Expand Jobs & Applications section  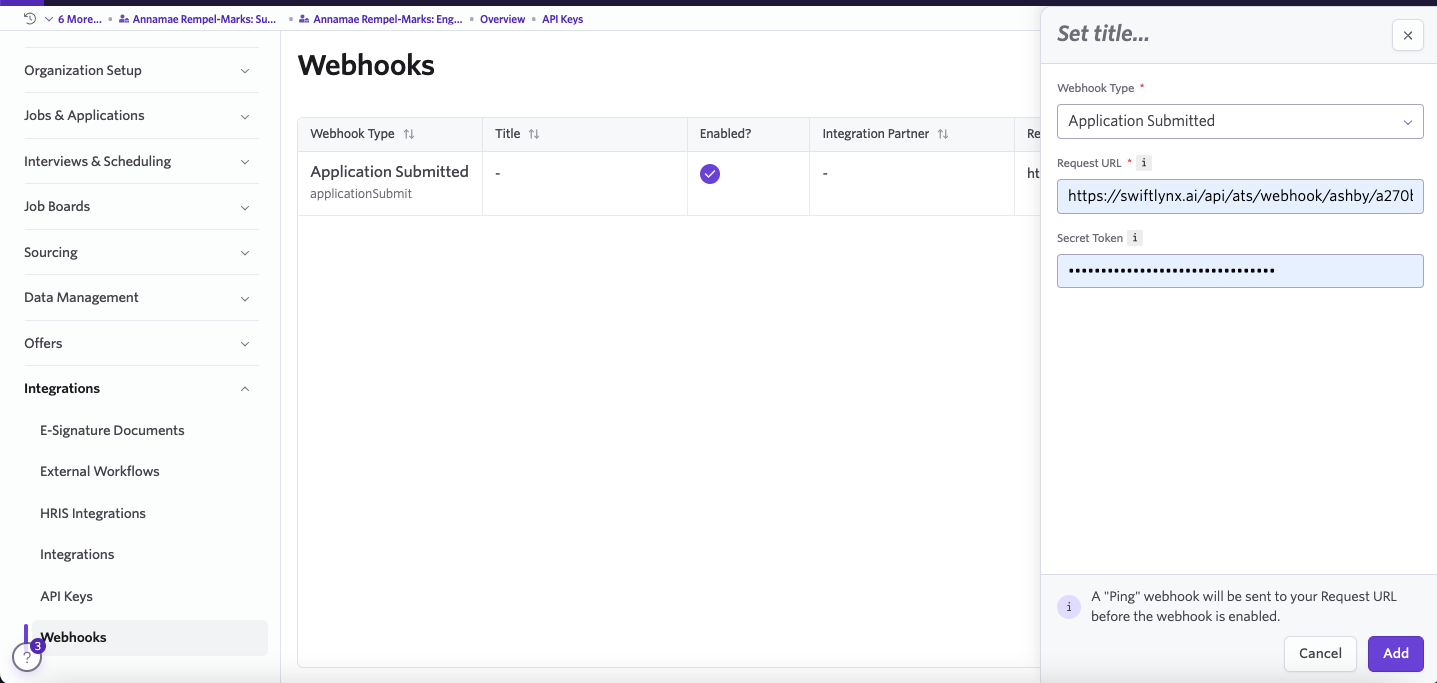[141, 115]
